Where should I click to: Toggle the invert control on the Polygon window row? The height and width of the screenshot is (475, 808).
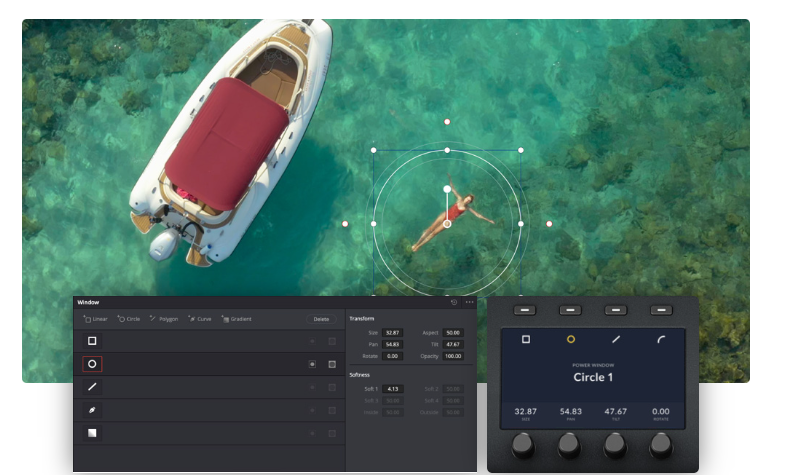(312, 387)
